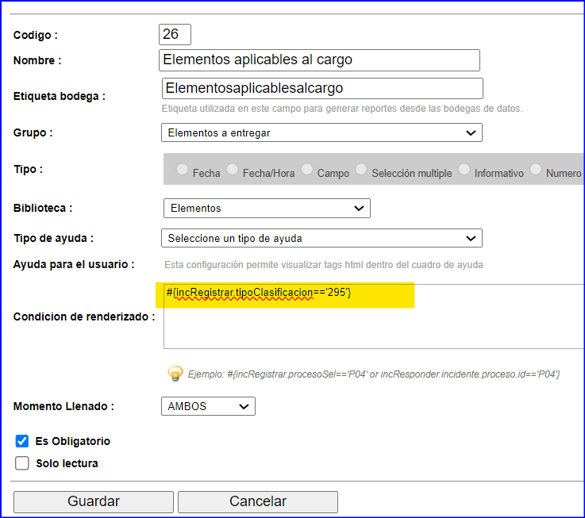
Task: Select the Informativo radio button
Action: (464, 169)
